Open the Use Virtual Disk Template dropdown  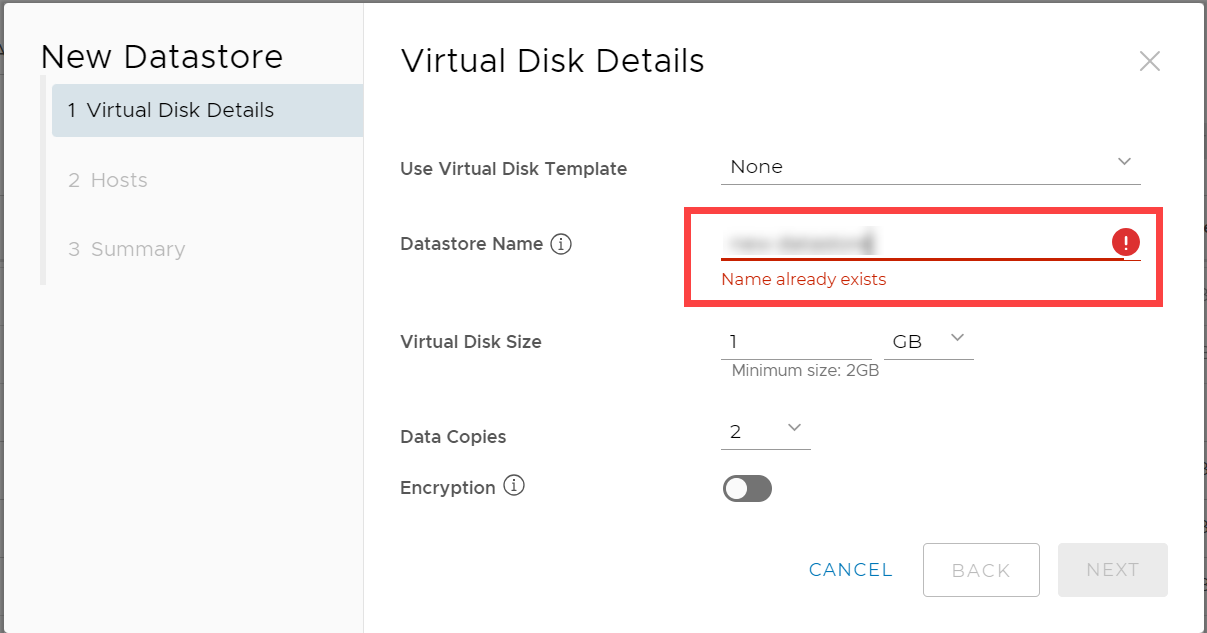930,167
